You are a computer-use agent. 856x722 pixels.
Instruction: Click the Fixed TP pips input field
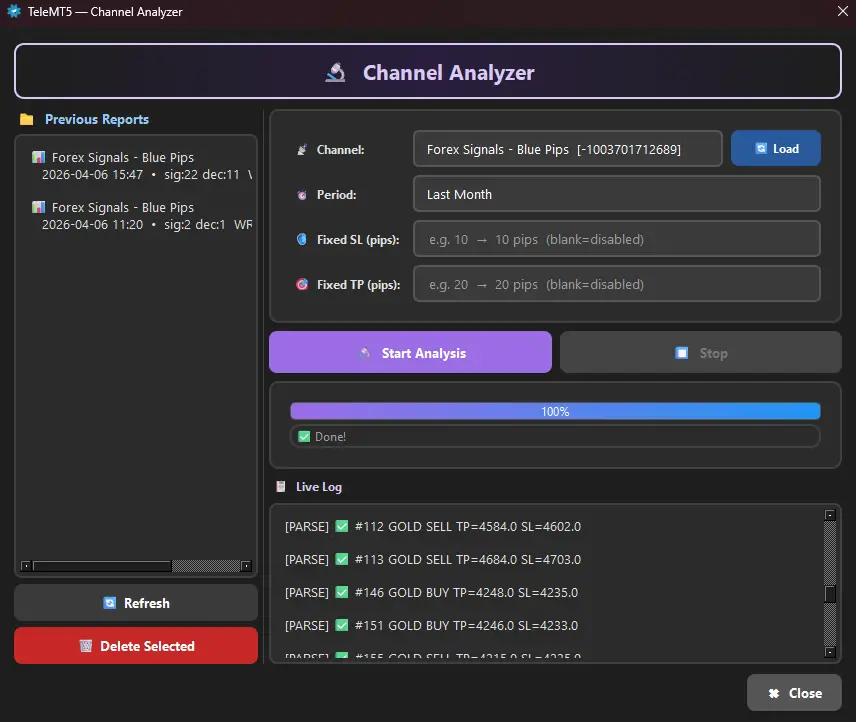pyautogui.click(x=616, y=284)
